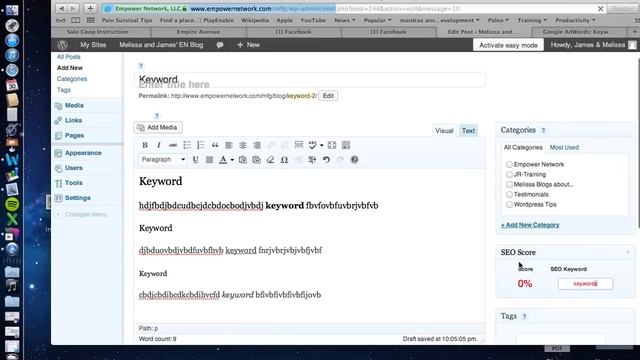The width and height of the screenshot is (640, 360).
Task: Toggle bold formatting in editor toolbar
Action: tap(145, 145)
